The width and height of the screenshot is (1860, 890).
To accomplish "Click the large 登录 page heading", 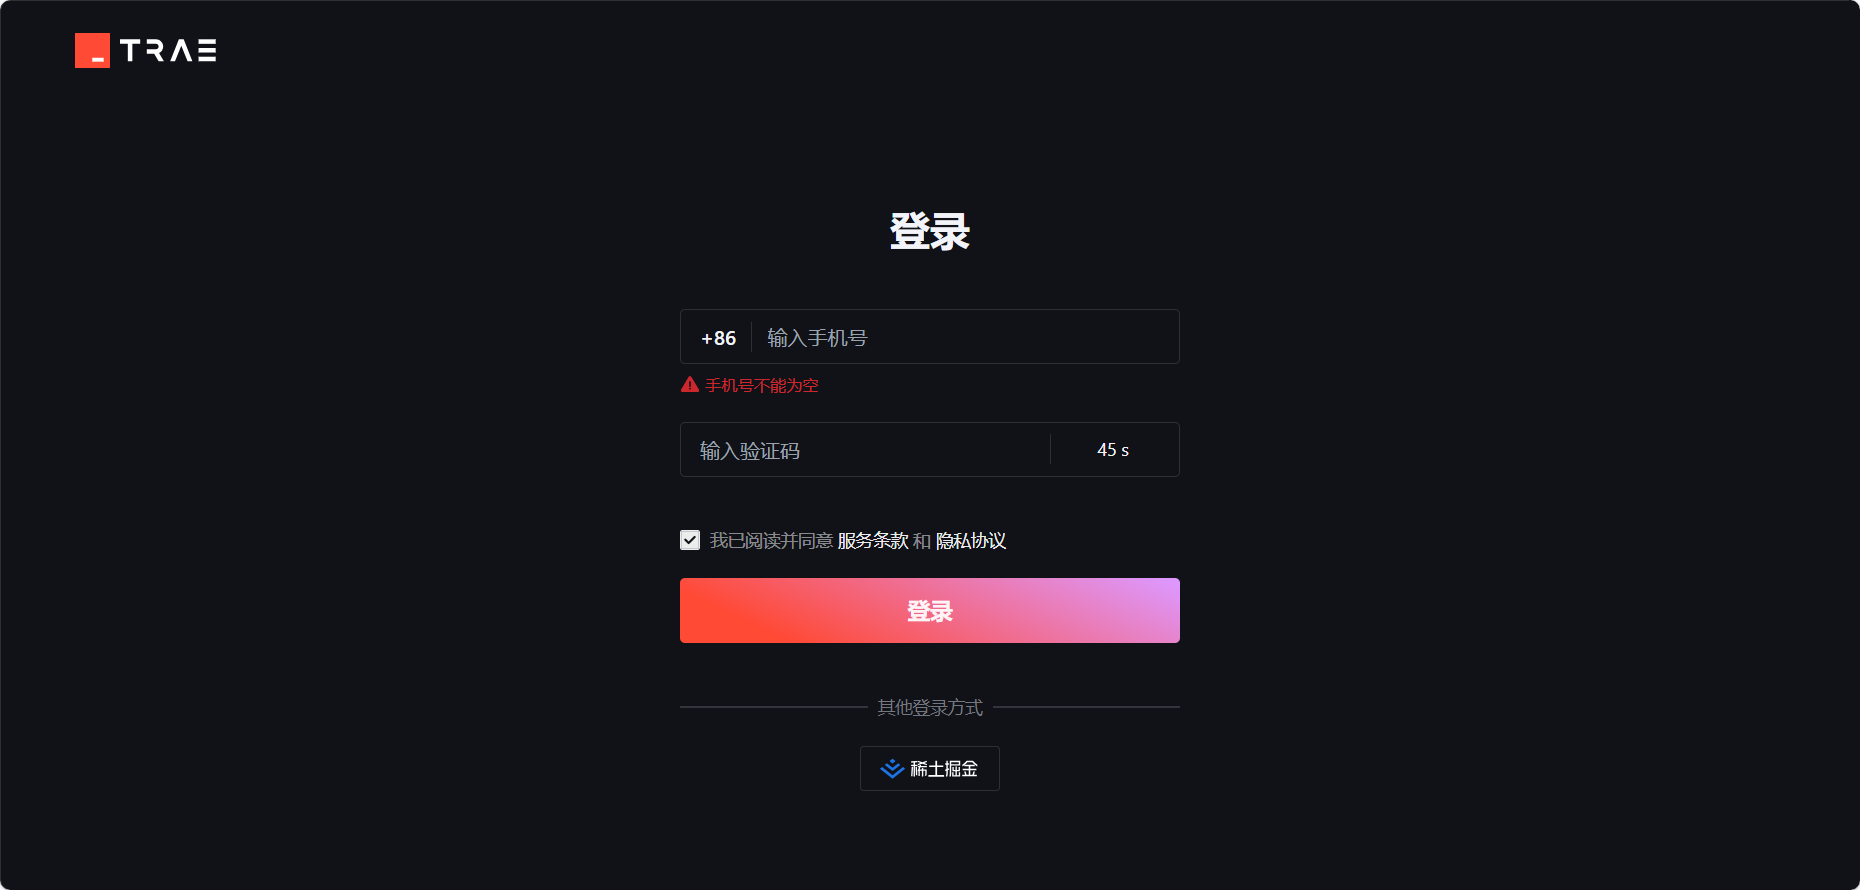I will tap(930, 231).
